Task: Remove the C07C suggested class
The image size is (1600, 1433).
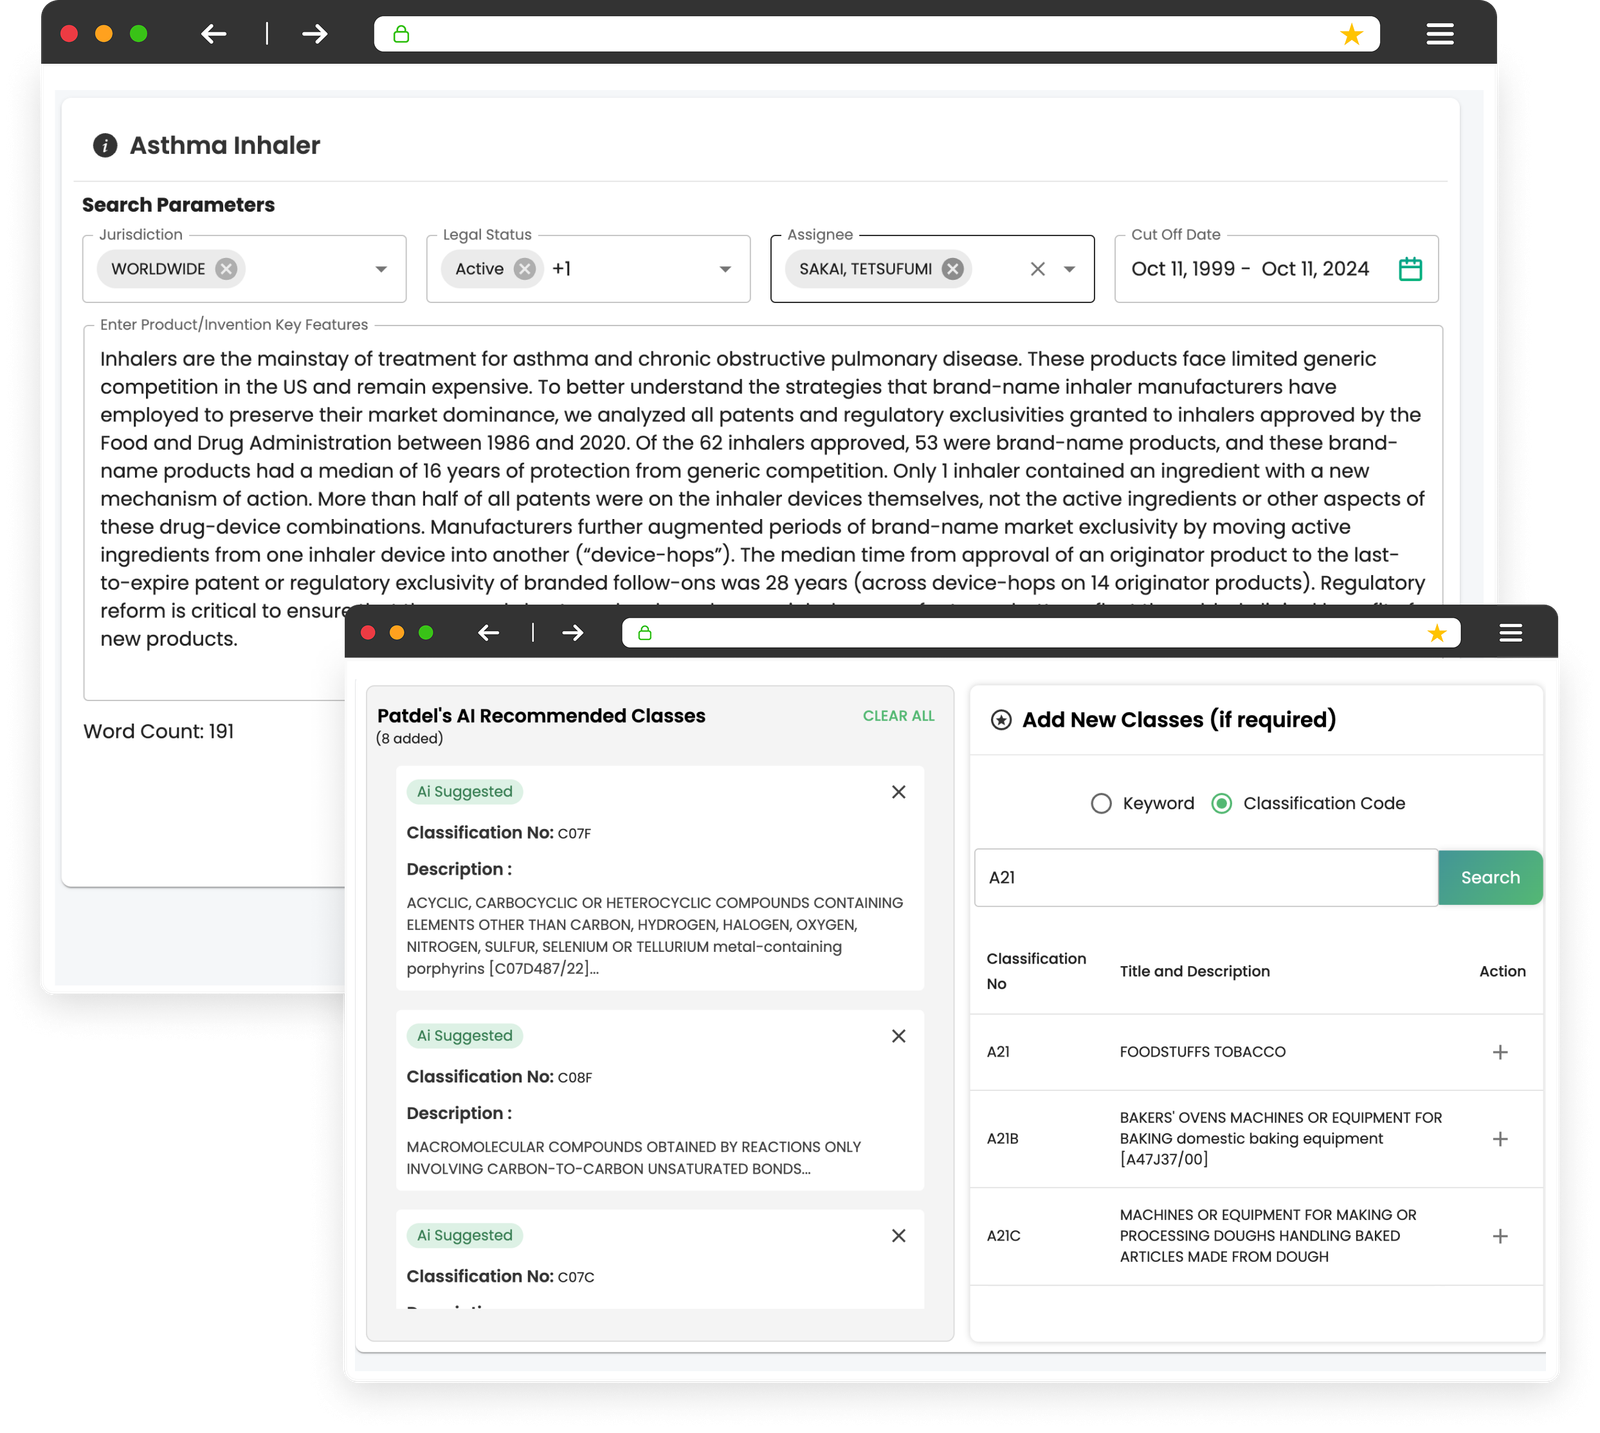Action: pos(899,1236)
